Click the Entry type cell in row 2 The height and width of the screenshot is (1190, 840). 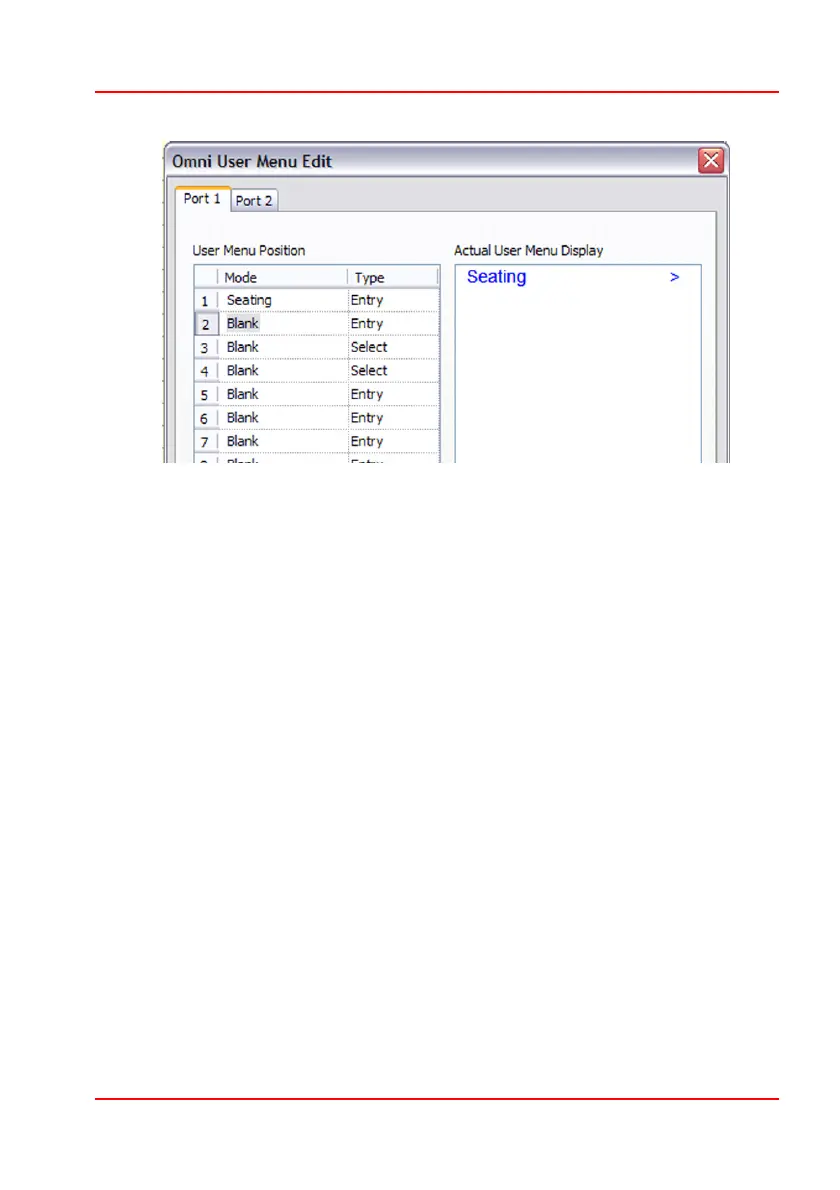coord(393,324)
